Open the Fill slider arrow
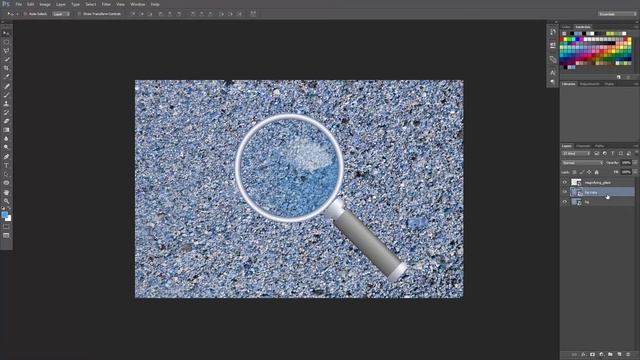640x360 pixels. 635,172
